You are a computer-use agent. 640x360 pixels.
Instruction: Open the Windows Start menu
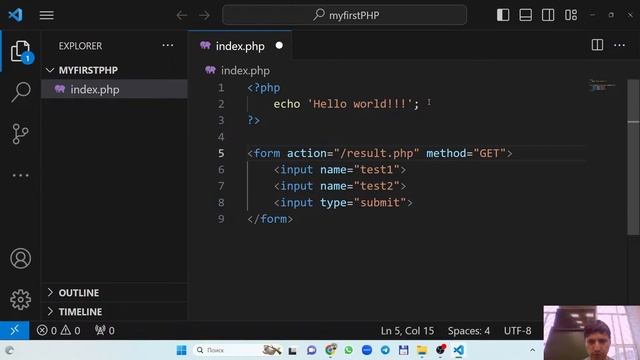[x=182, y=350]
